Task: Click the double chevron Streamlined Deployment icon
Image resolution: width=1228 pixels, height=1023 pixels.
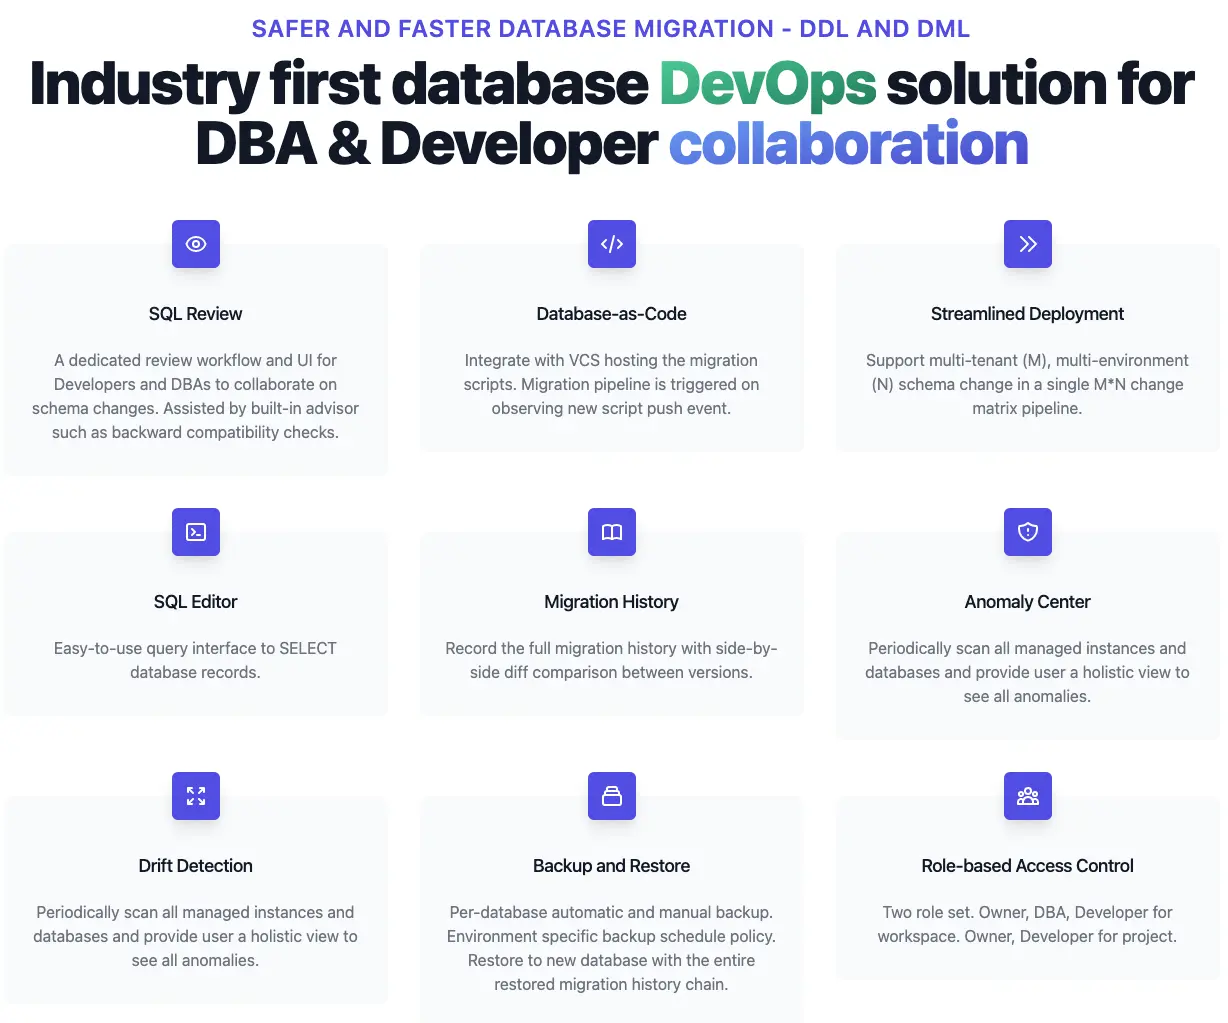Action: [1028, 244]
